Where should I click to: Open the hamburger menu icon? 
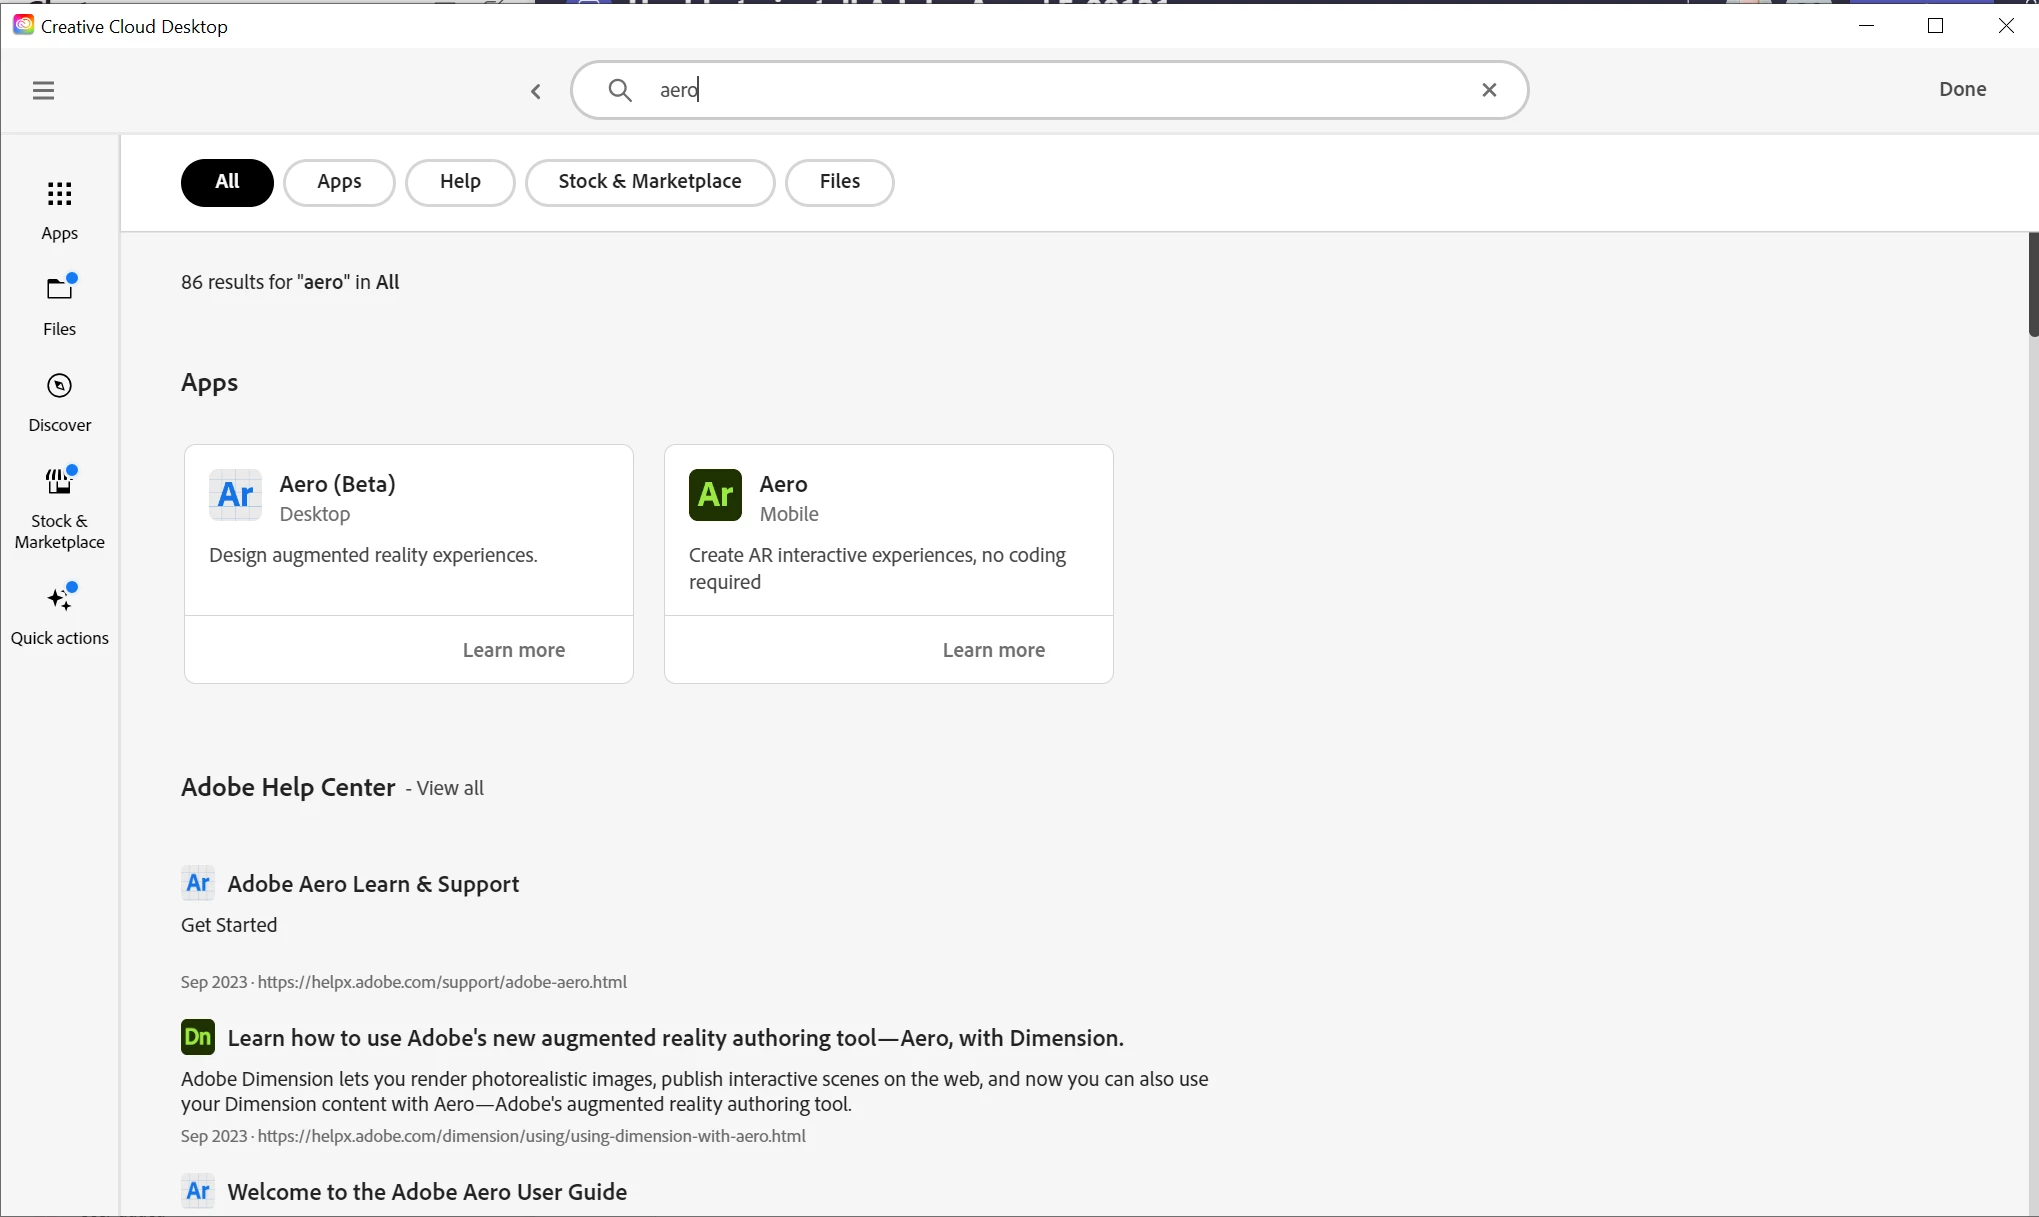pyautogui.click(x=43, y=91)
